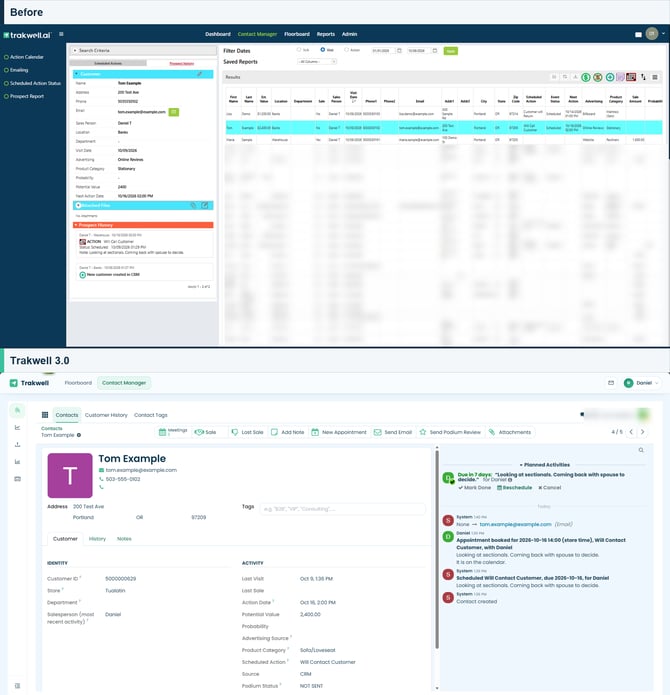This screenshot has width=670, height=695.
Task: Select the Sale filter date radio button
Action: (x=299, y=50)
